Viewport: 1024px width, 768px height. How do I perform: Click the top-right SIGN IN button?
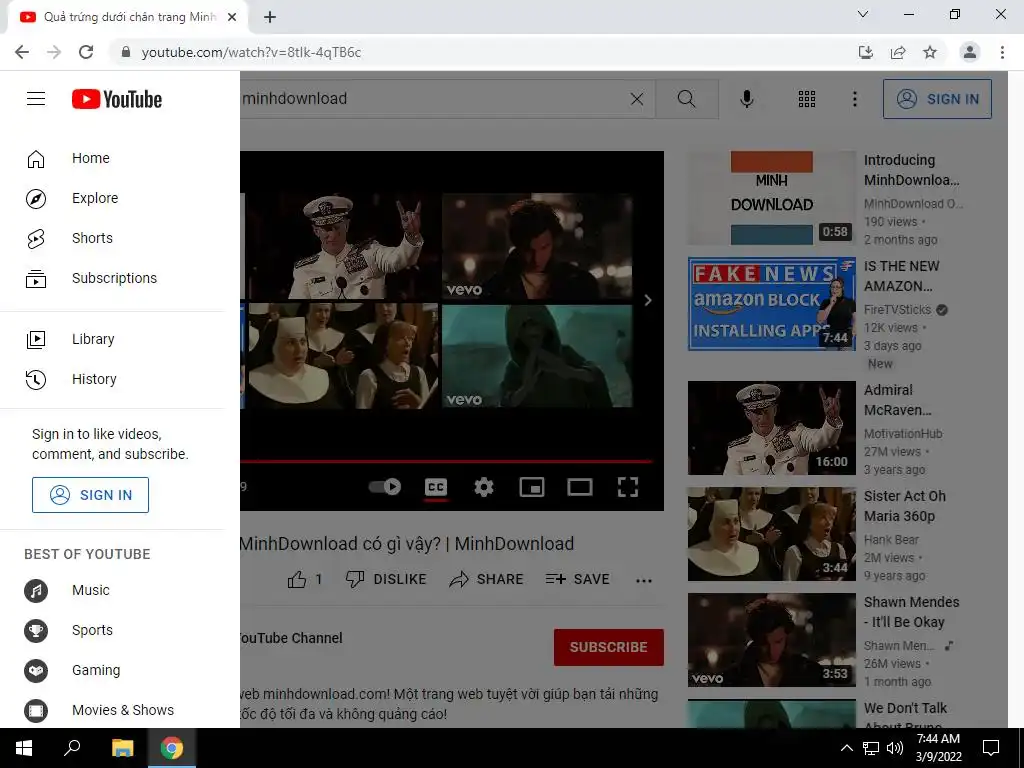pos(937,99)
